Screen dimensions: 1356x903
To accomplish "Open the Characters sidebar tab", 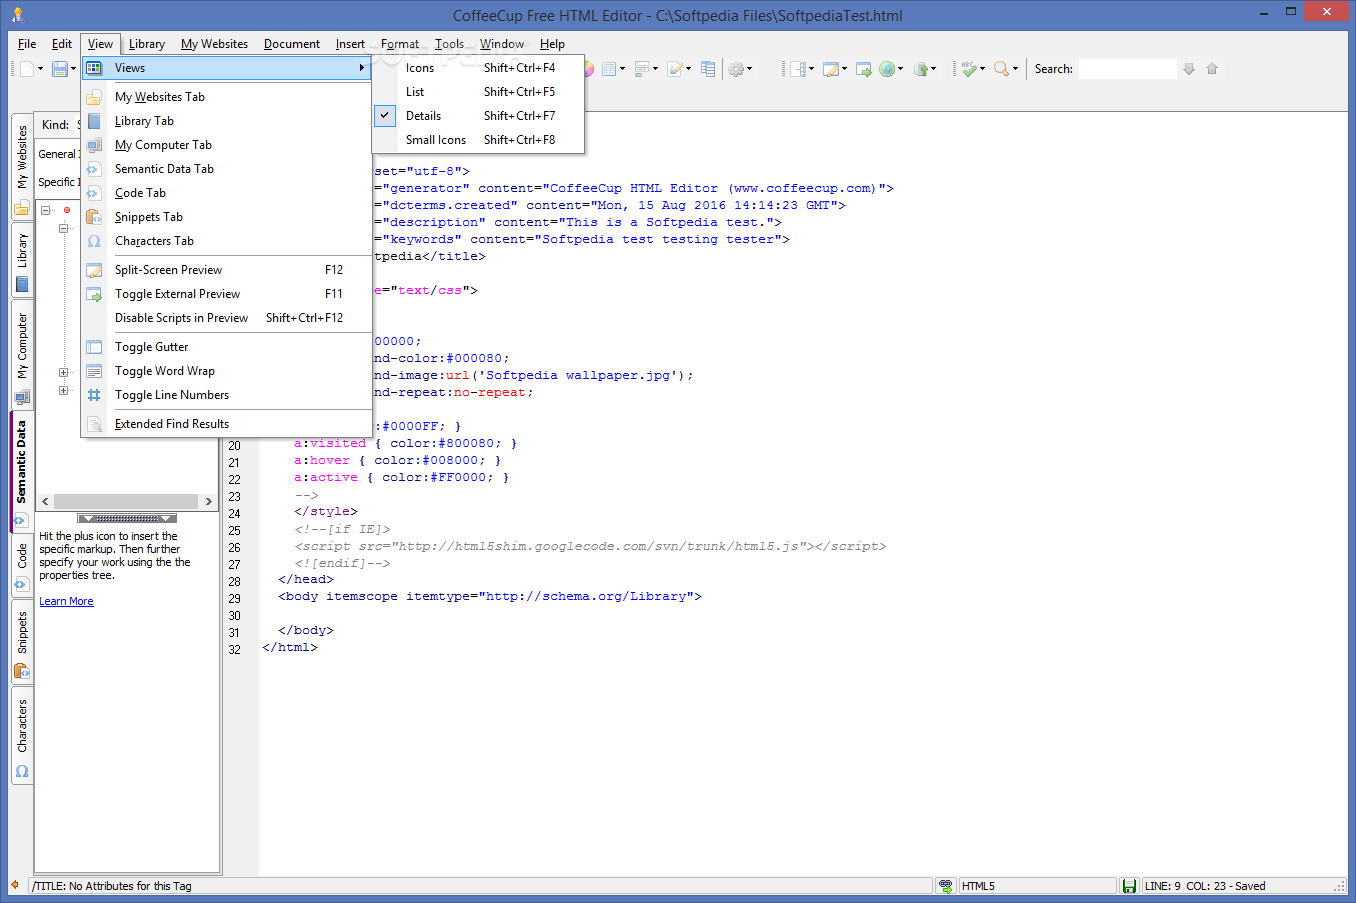I will [x=22, y=736].
